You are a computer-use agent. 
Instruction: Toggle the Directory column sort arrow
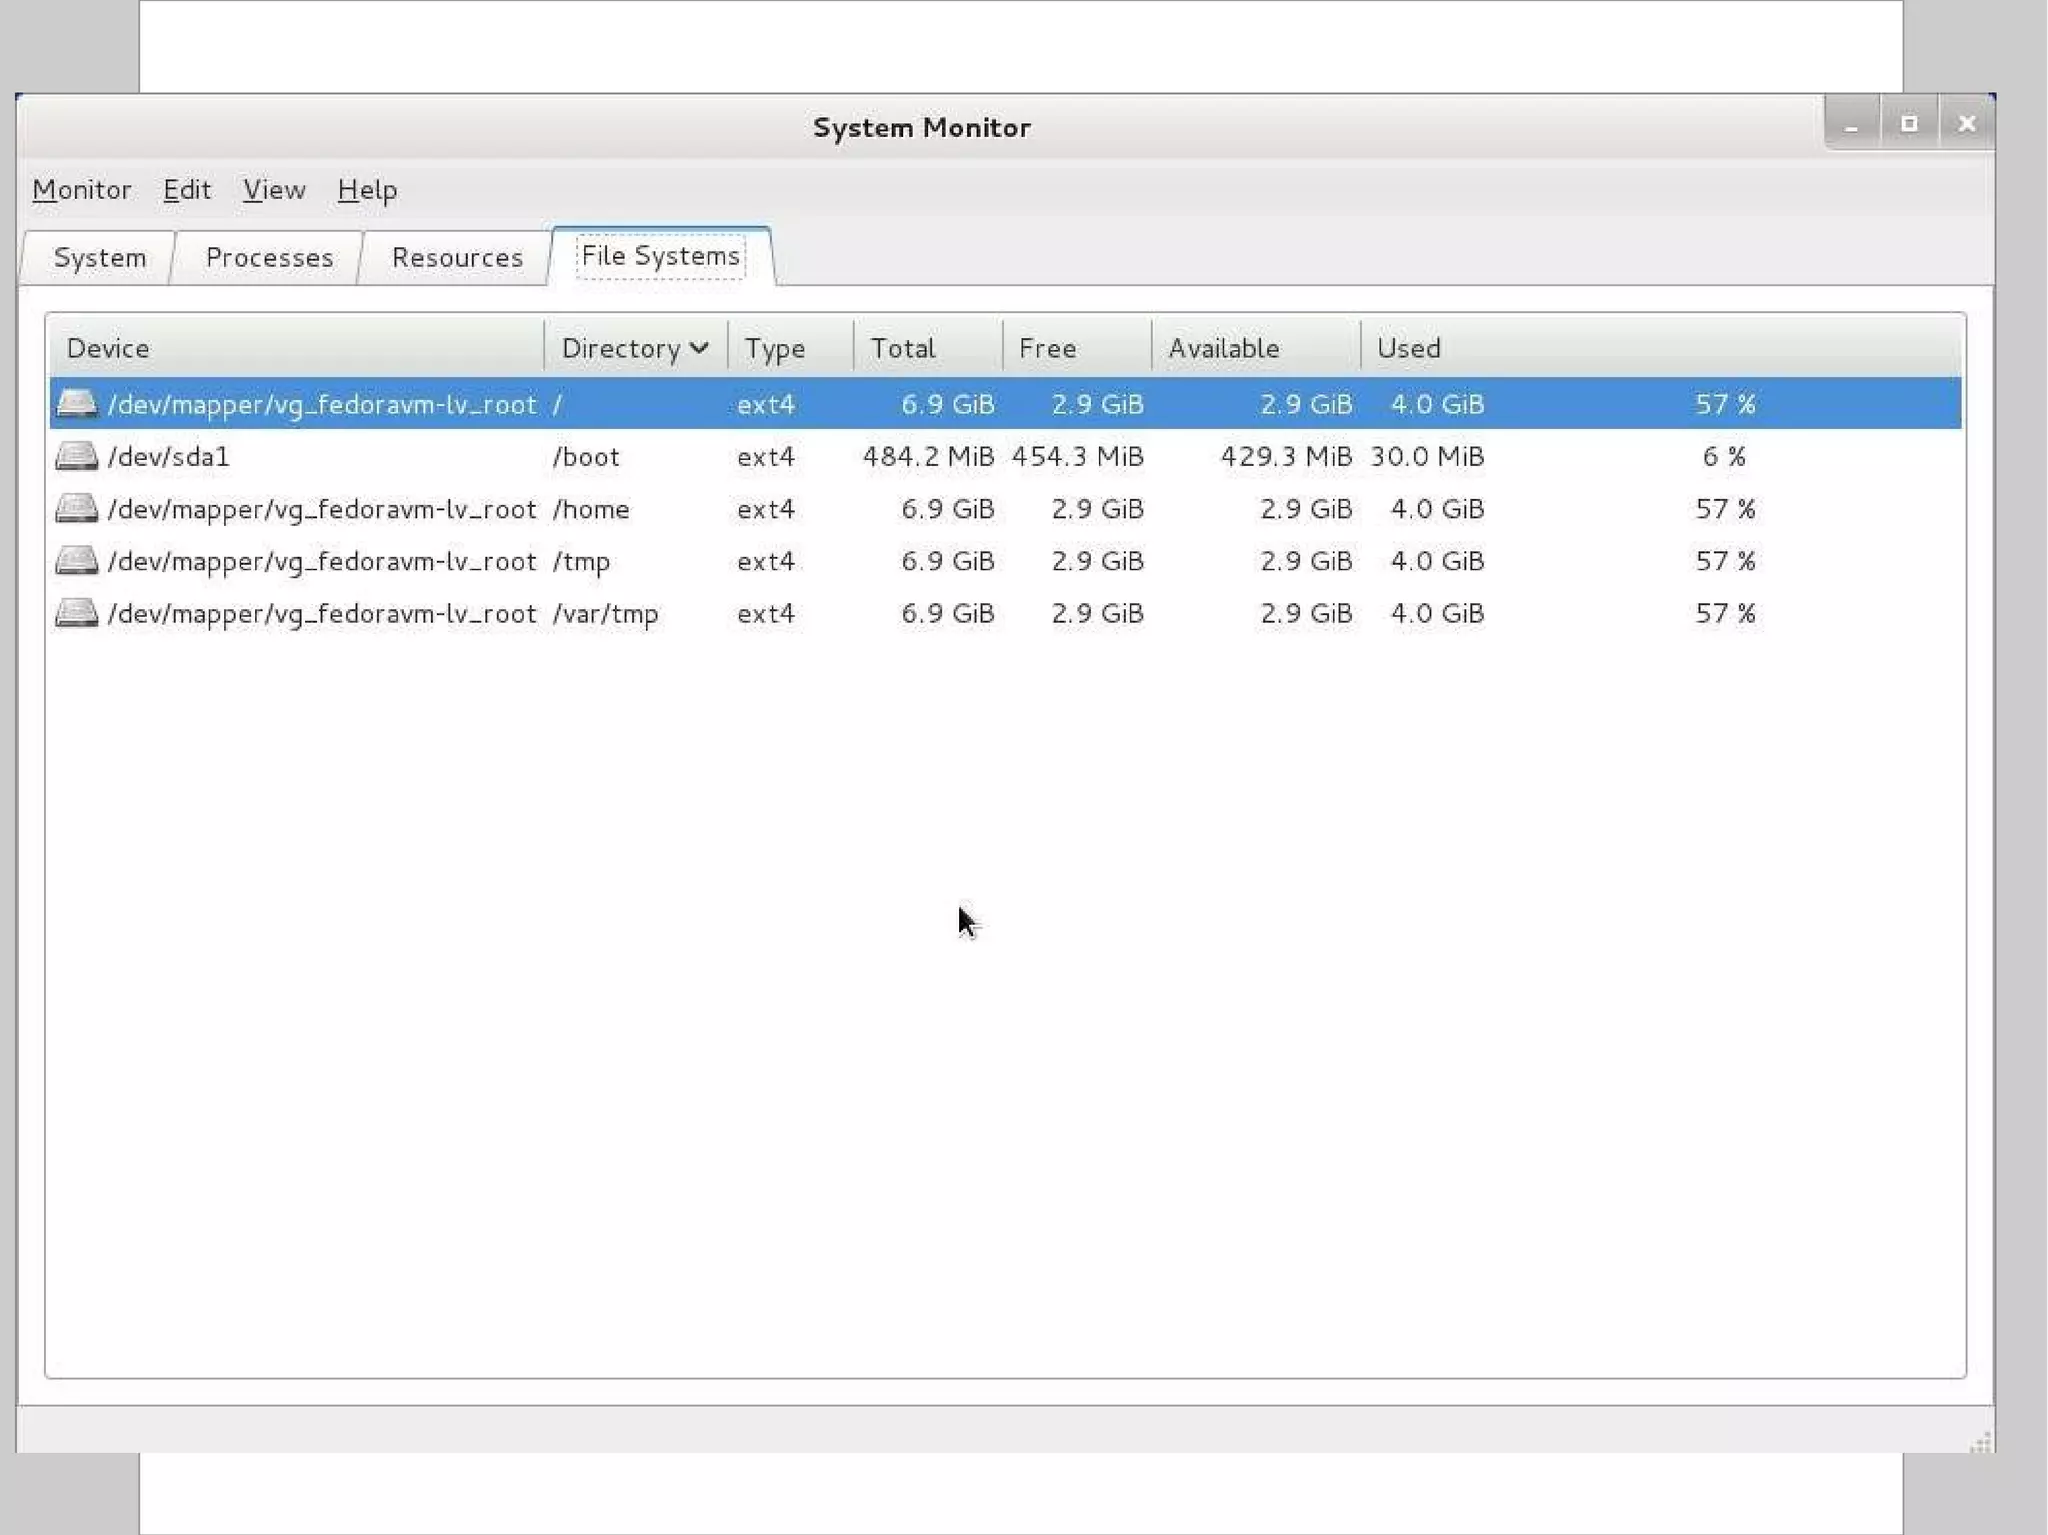[x=699, y=348]
